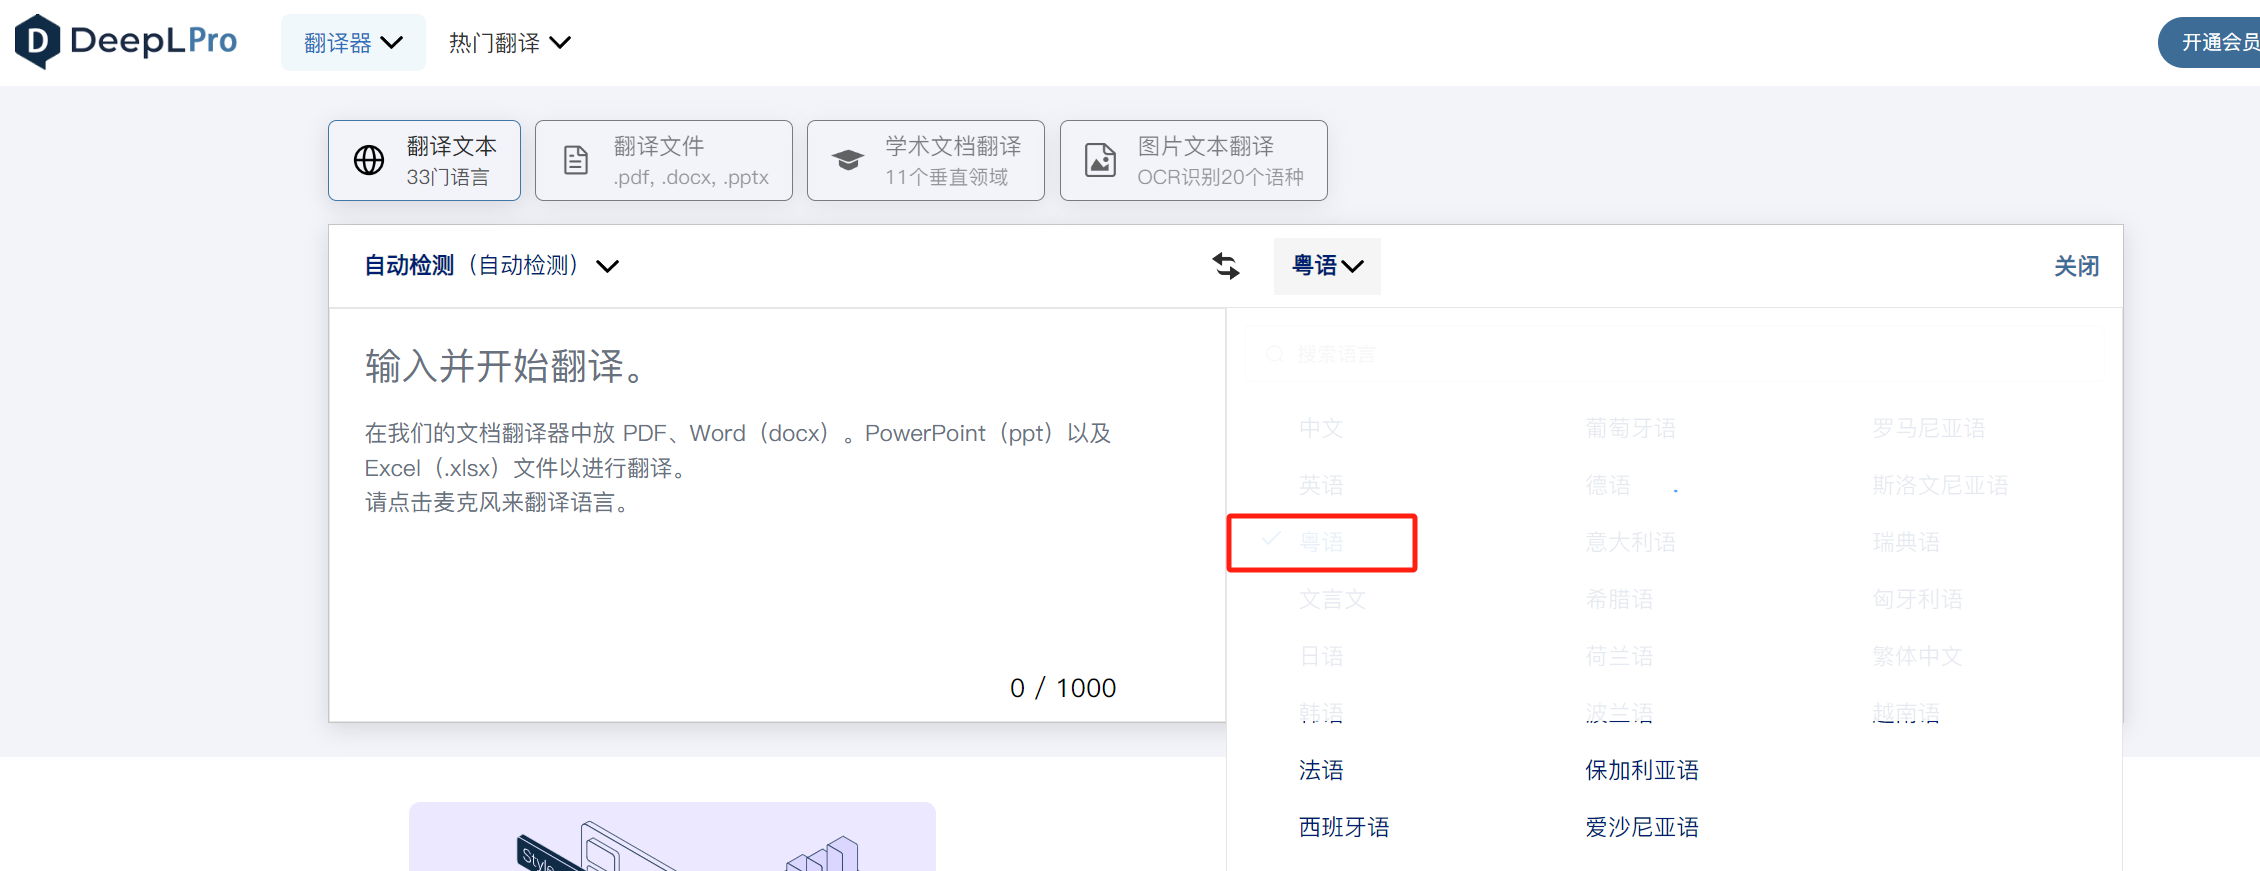Select 西班牙语 as target language
2260x871 pixels.
[x=1344, y=827]
